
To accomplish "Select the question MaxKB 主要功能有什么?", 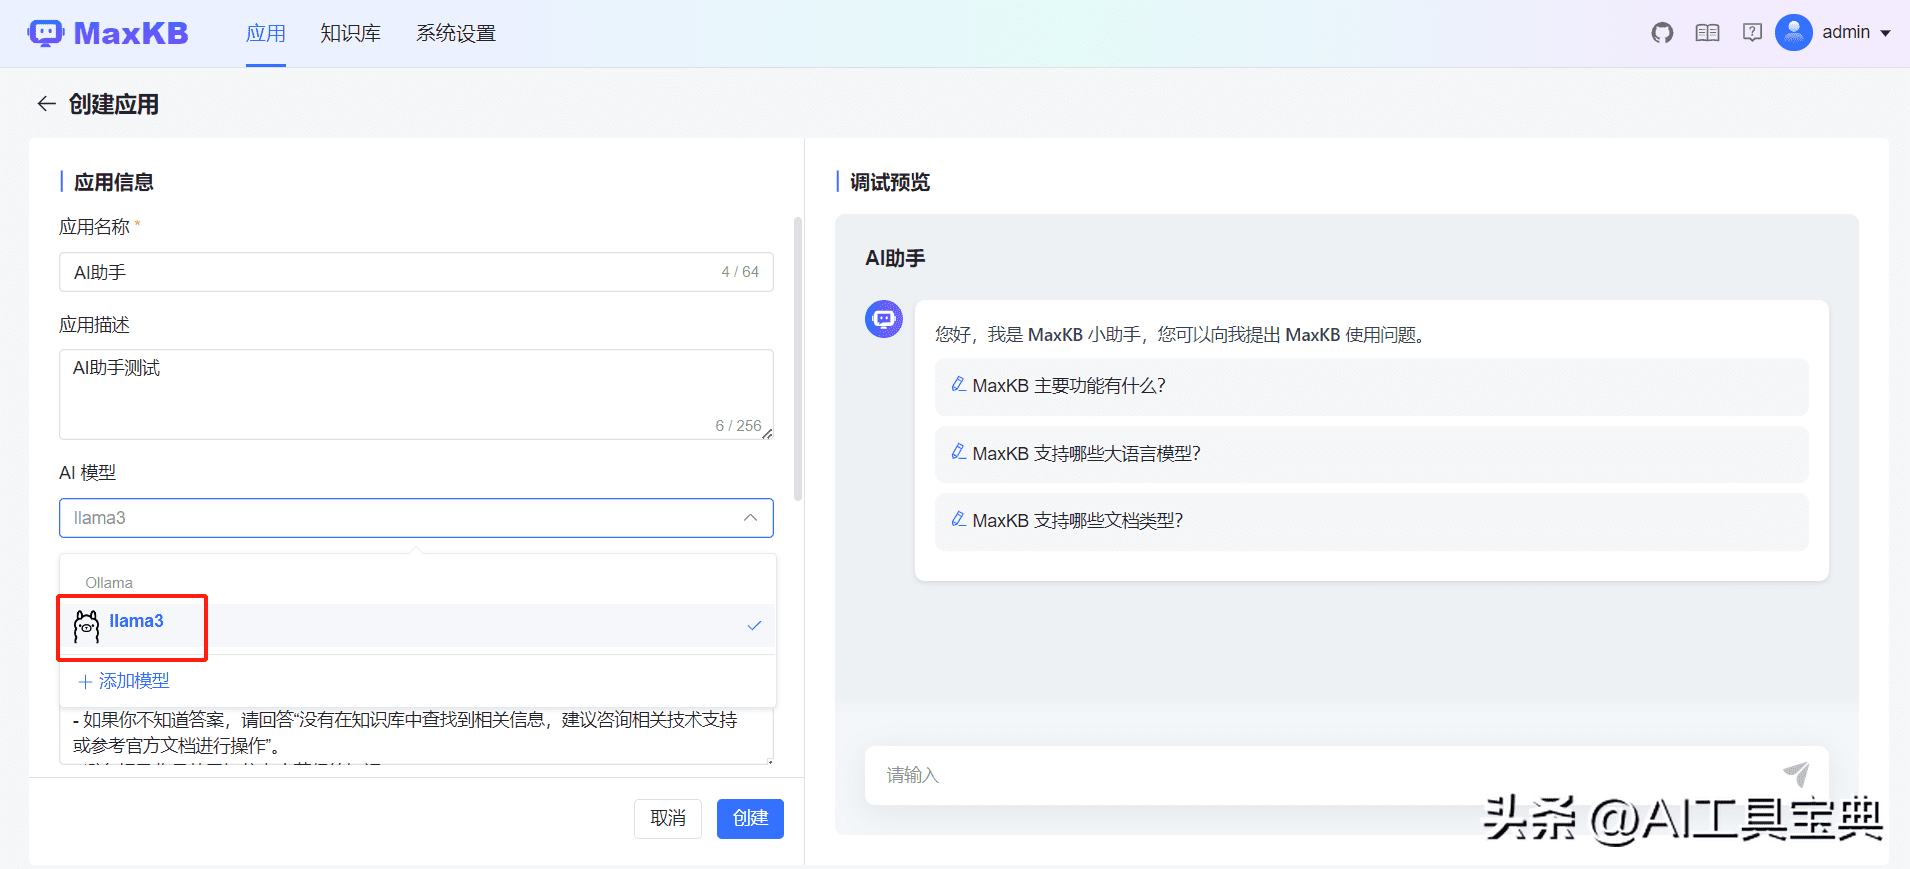I will point(1069,386).
